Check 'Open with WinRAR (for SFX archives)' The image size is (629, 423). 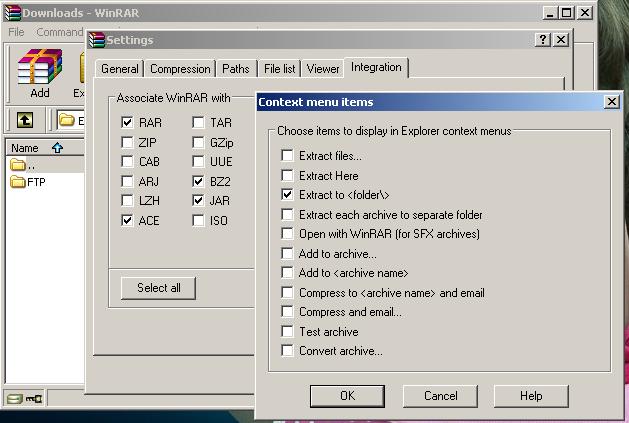click(287, 234)
